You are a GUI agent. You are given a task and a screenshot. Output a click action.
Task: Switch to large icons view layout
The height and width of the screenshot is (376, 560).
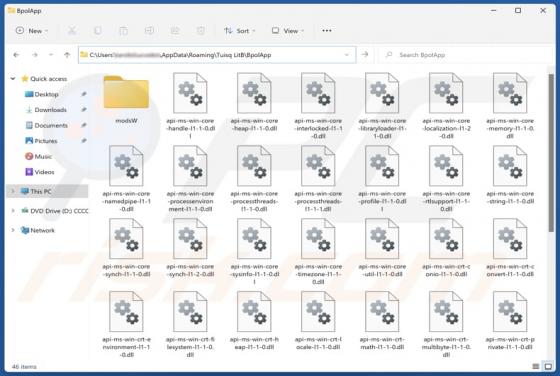[548, 366]
